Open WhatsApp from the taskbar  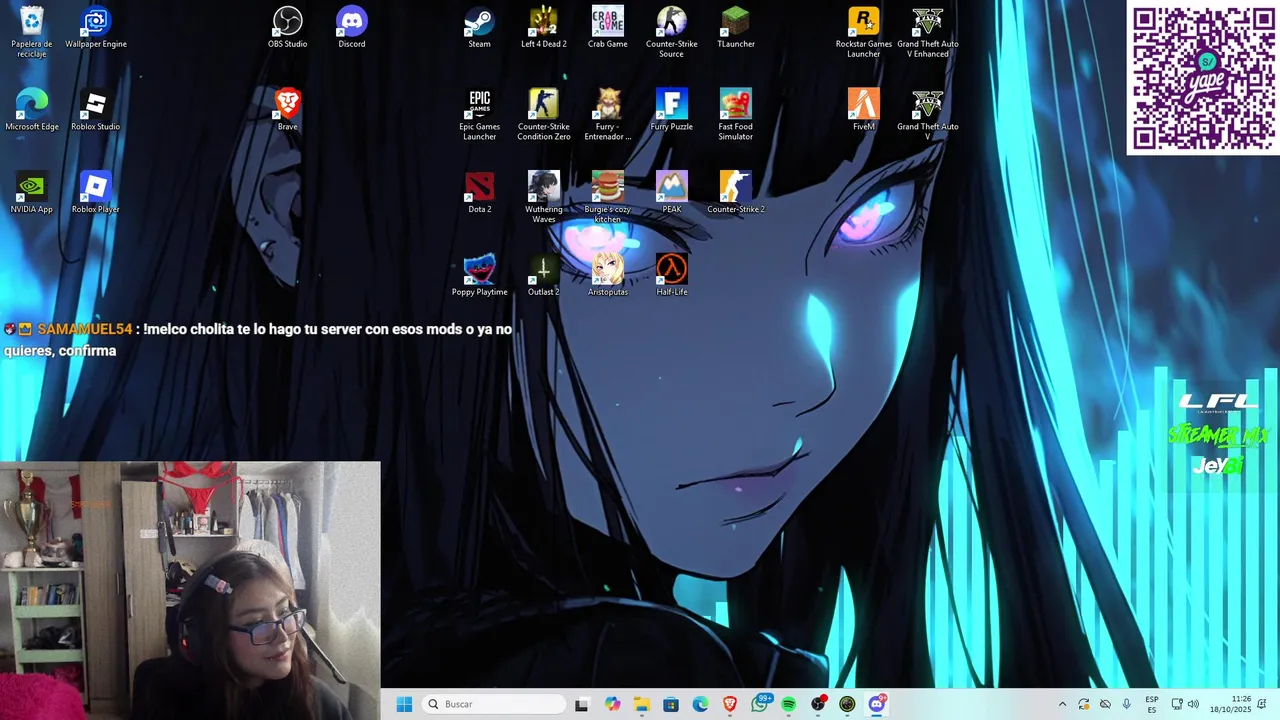[x=760, y=704]
